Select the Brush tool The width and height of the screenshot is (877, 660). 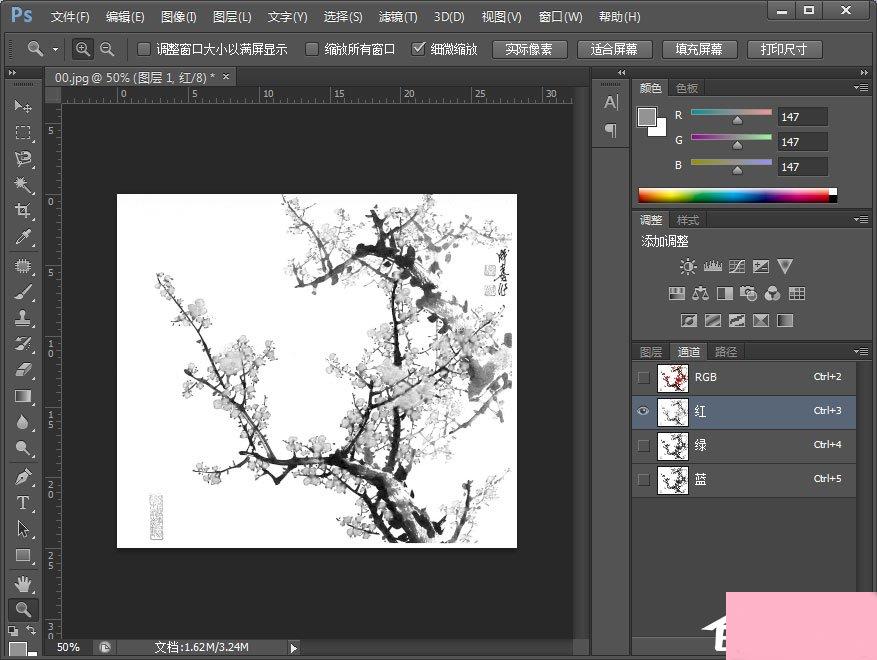tap(22, 292)
